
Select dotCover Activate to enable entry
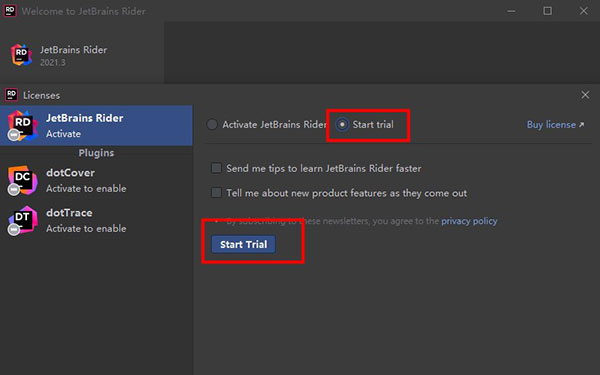[96, 180]
